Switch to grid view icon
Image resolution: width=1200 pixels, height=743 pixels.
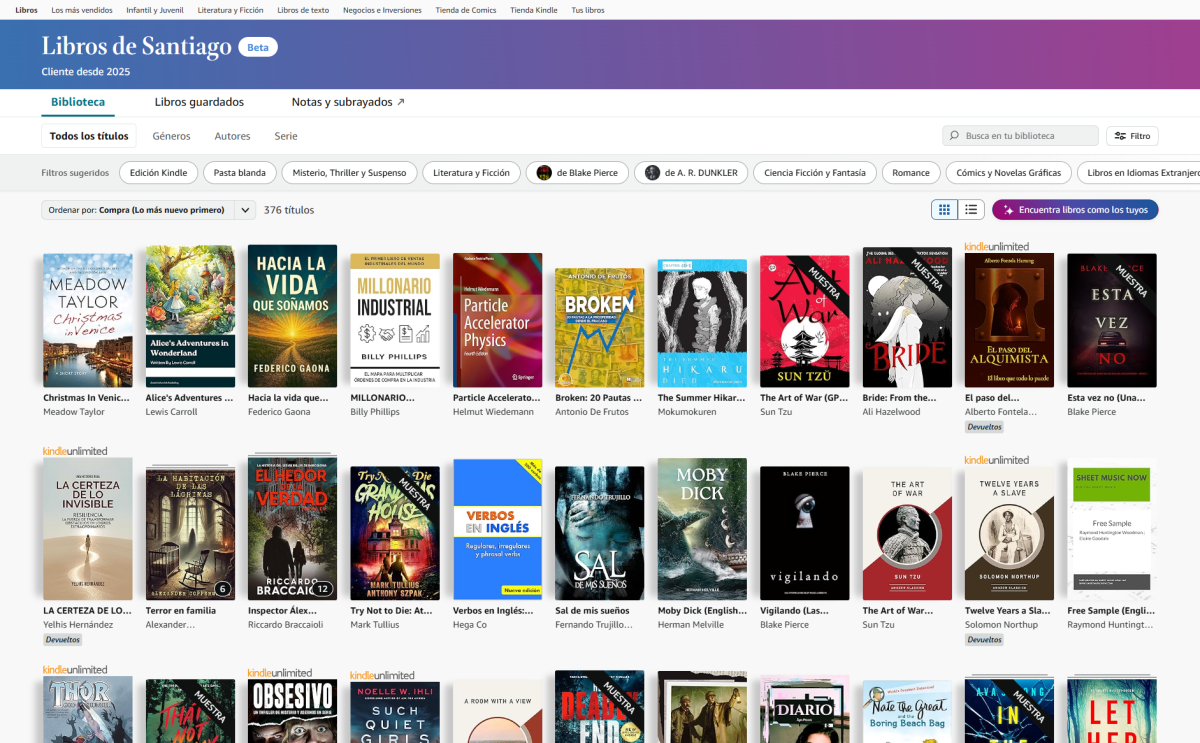click(943, 209)
